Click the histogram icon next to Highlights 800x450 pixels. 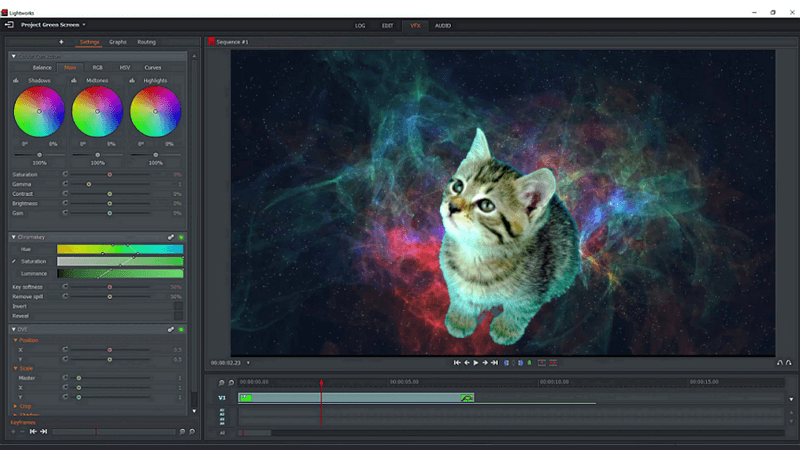click(x=132, y=81)
